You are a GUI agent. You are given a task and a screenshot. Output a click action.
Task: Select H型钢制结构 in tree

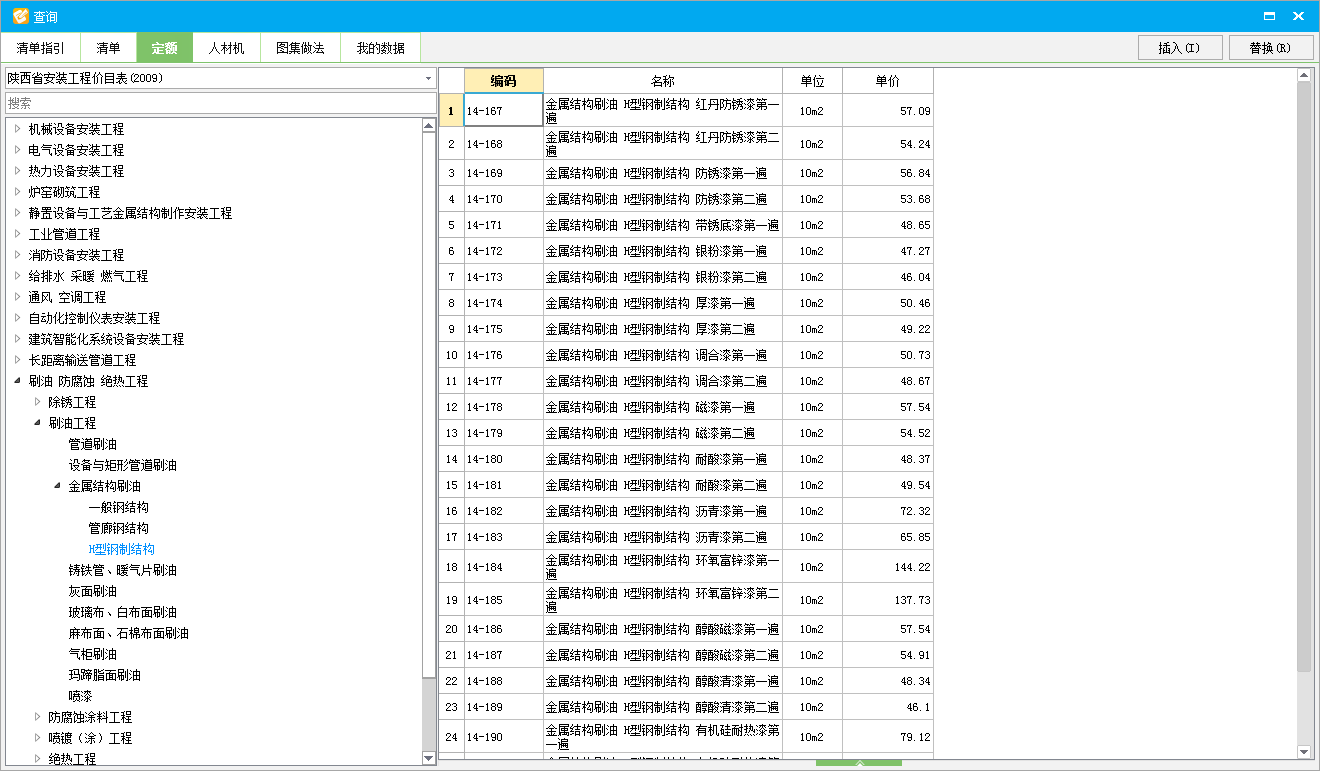click(121, 549)
